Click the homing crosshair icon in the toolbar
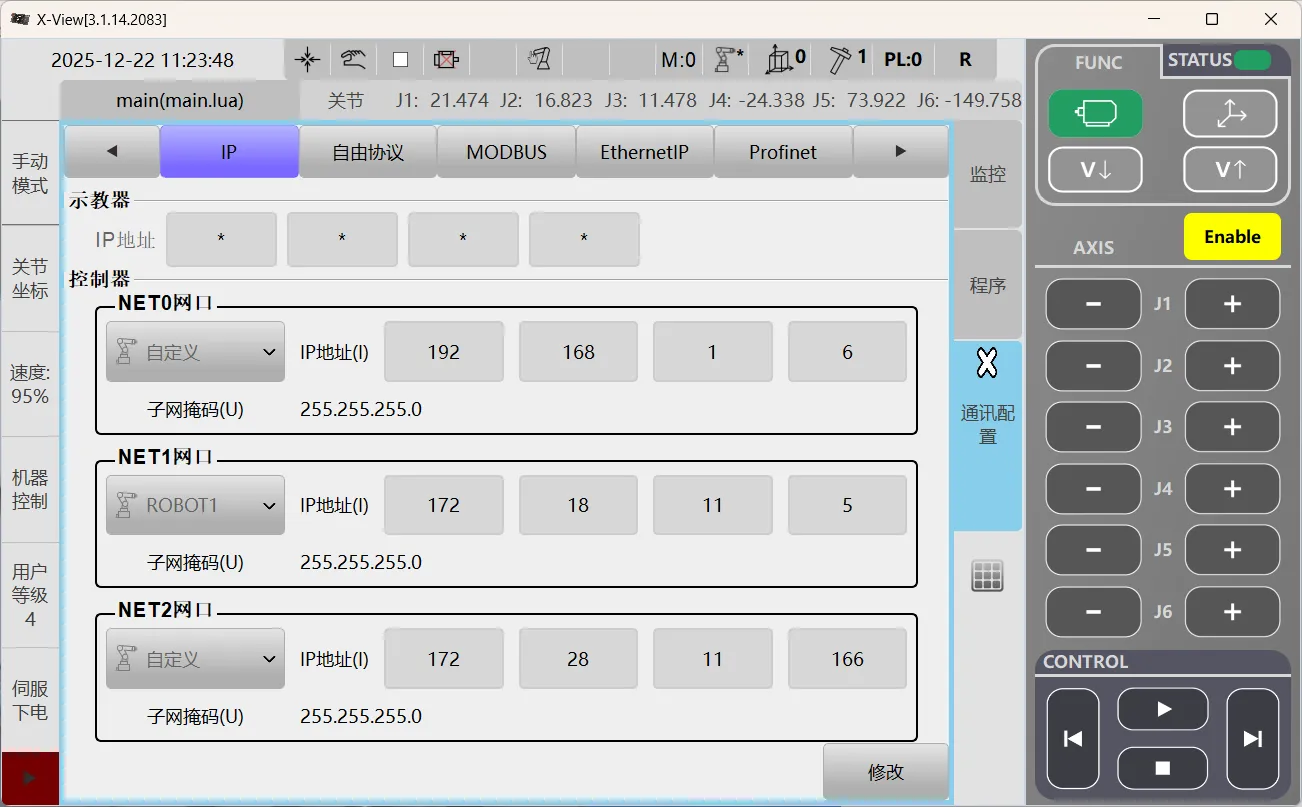This screenshot has height=807, width=1302. (307, 59)
